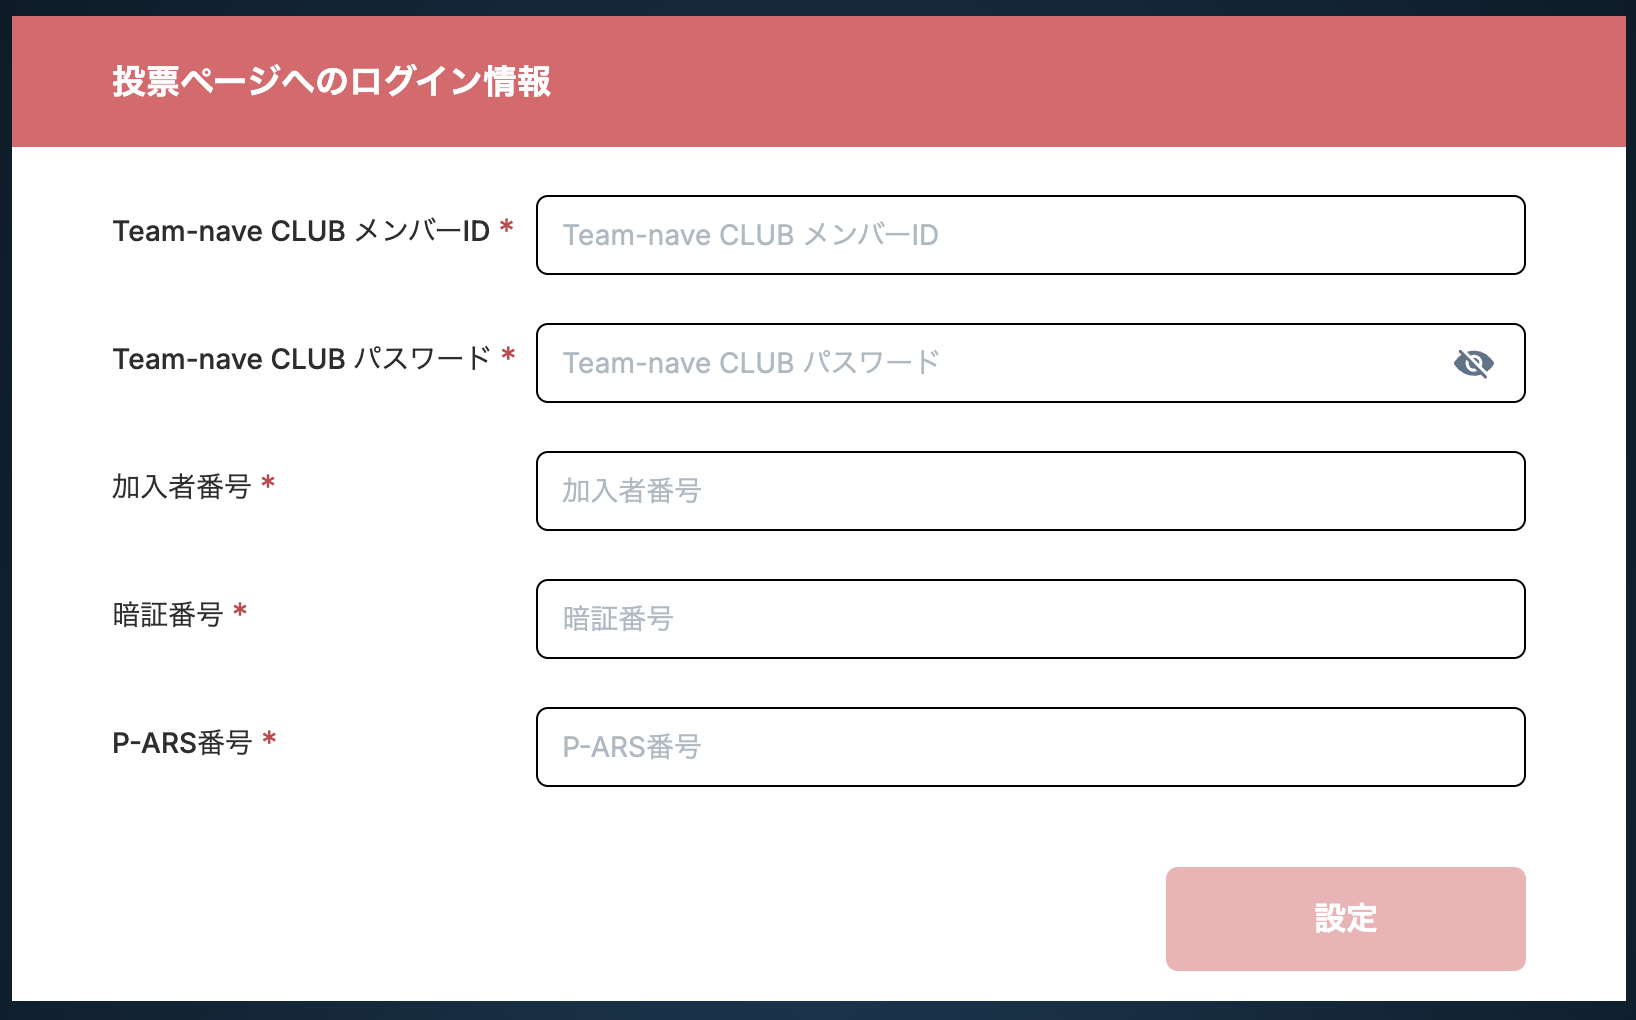
Task: Focus the Team-nave CLUB メンバーID input field
Action: [1030, 235]
